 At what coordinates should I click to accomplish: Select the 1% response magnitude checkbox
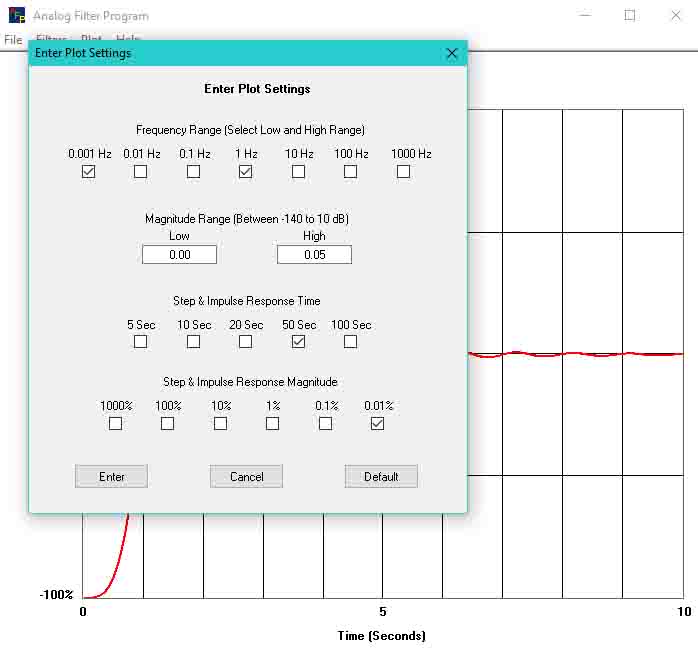coord(272,423)
